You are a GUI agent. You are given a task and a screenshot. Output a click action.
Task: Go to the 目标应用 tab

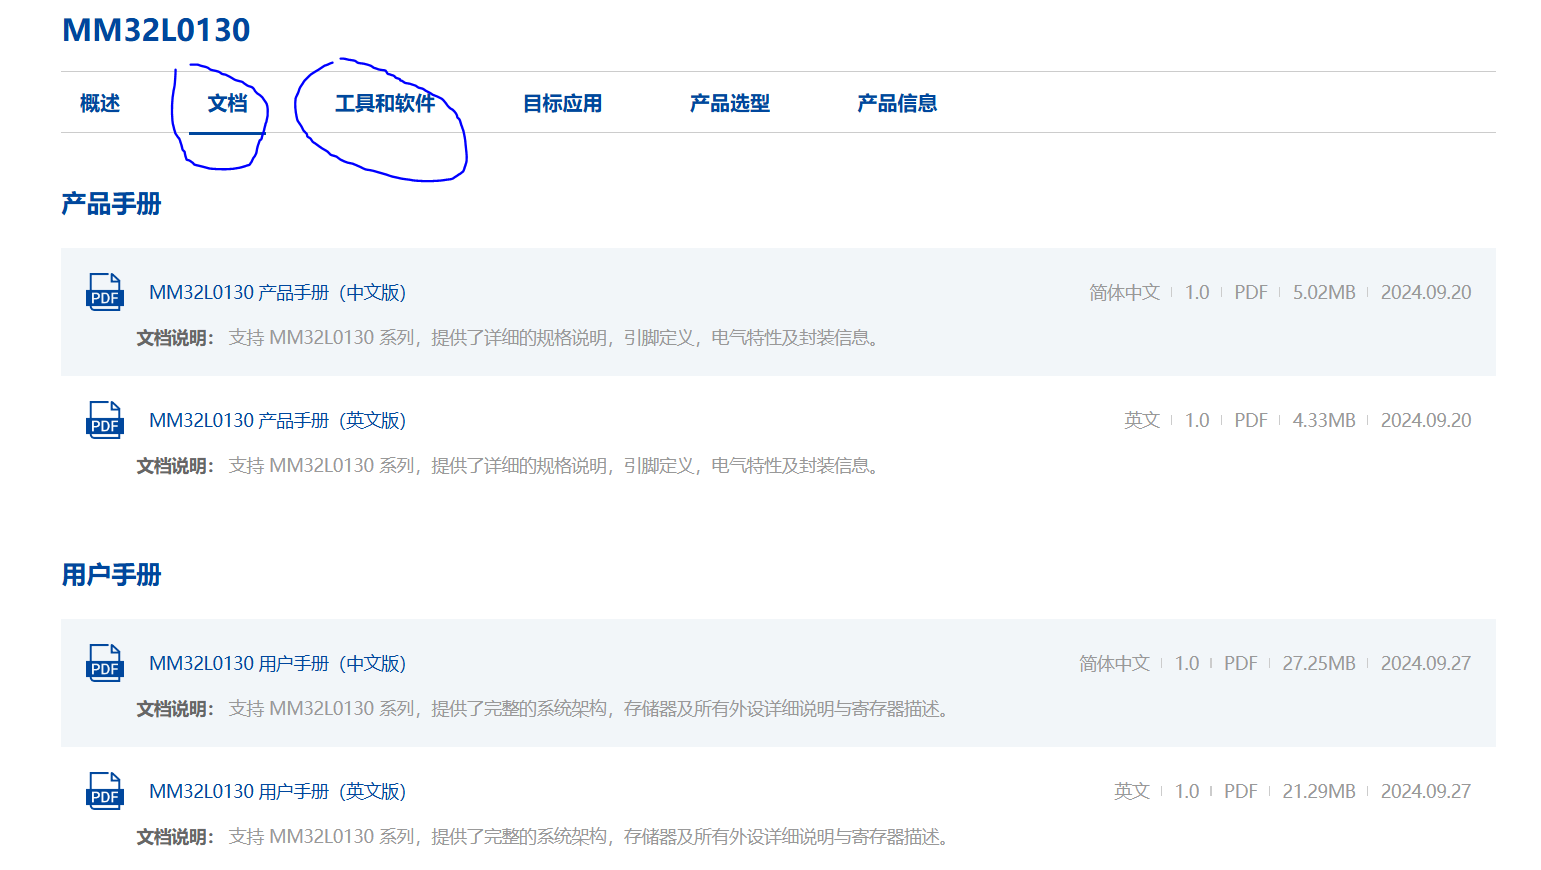pos(562,103)
